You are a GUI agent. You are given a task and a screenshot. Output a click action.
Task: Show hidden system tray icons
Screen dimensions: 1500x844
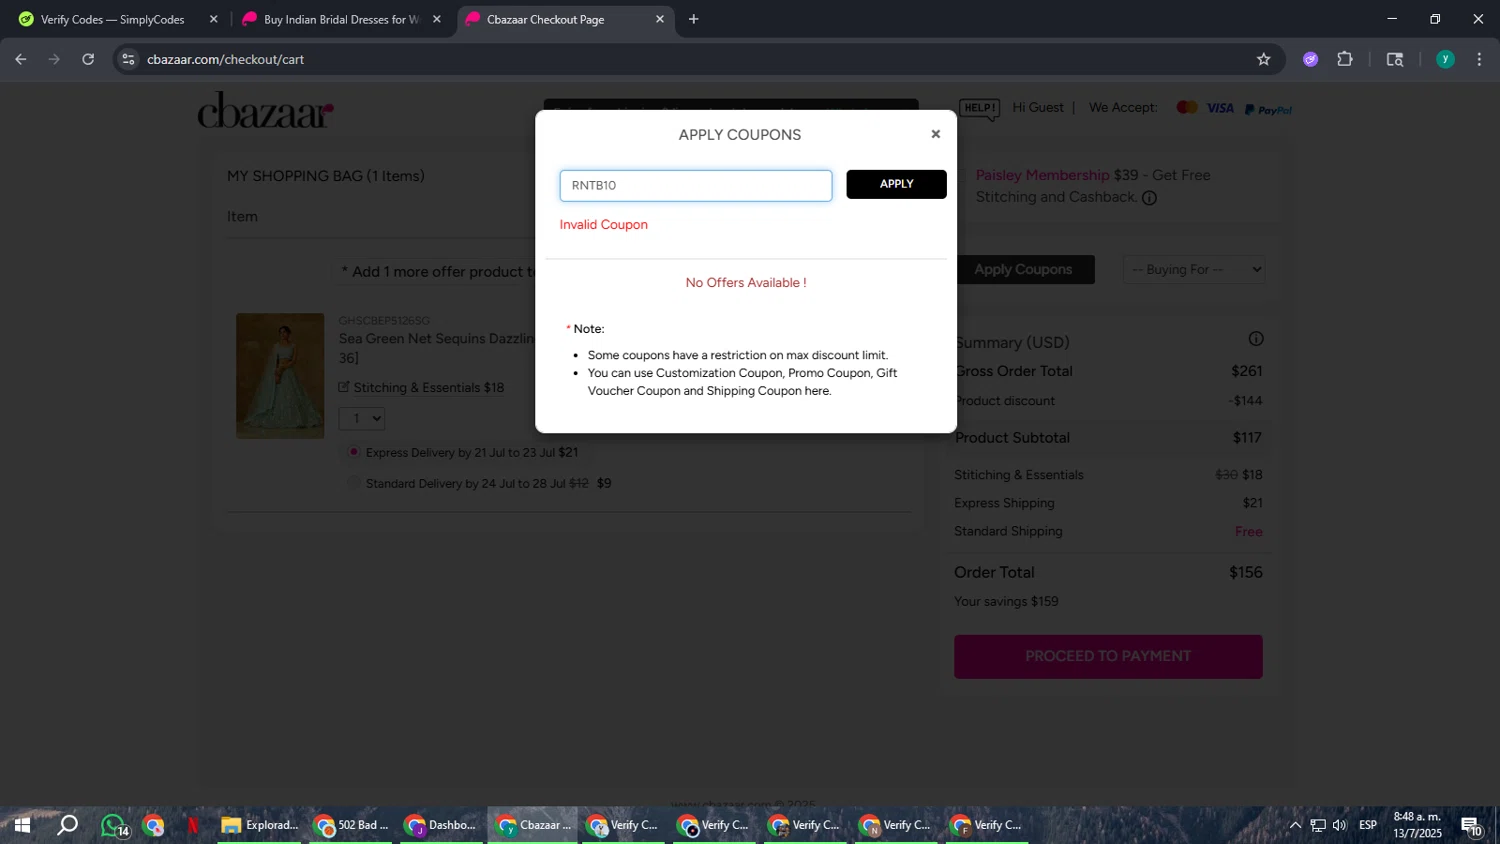pos(1295,825)
